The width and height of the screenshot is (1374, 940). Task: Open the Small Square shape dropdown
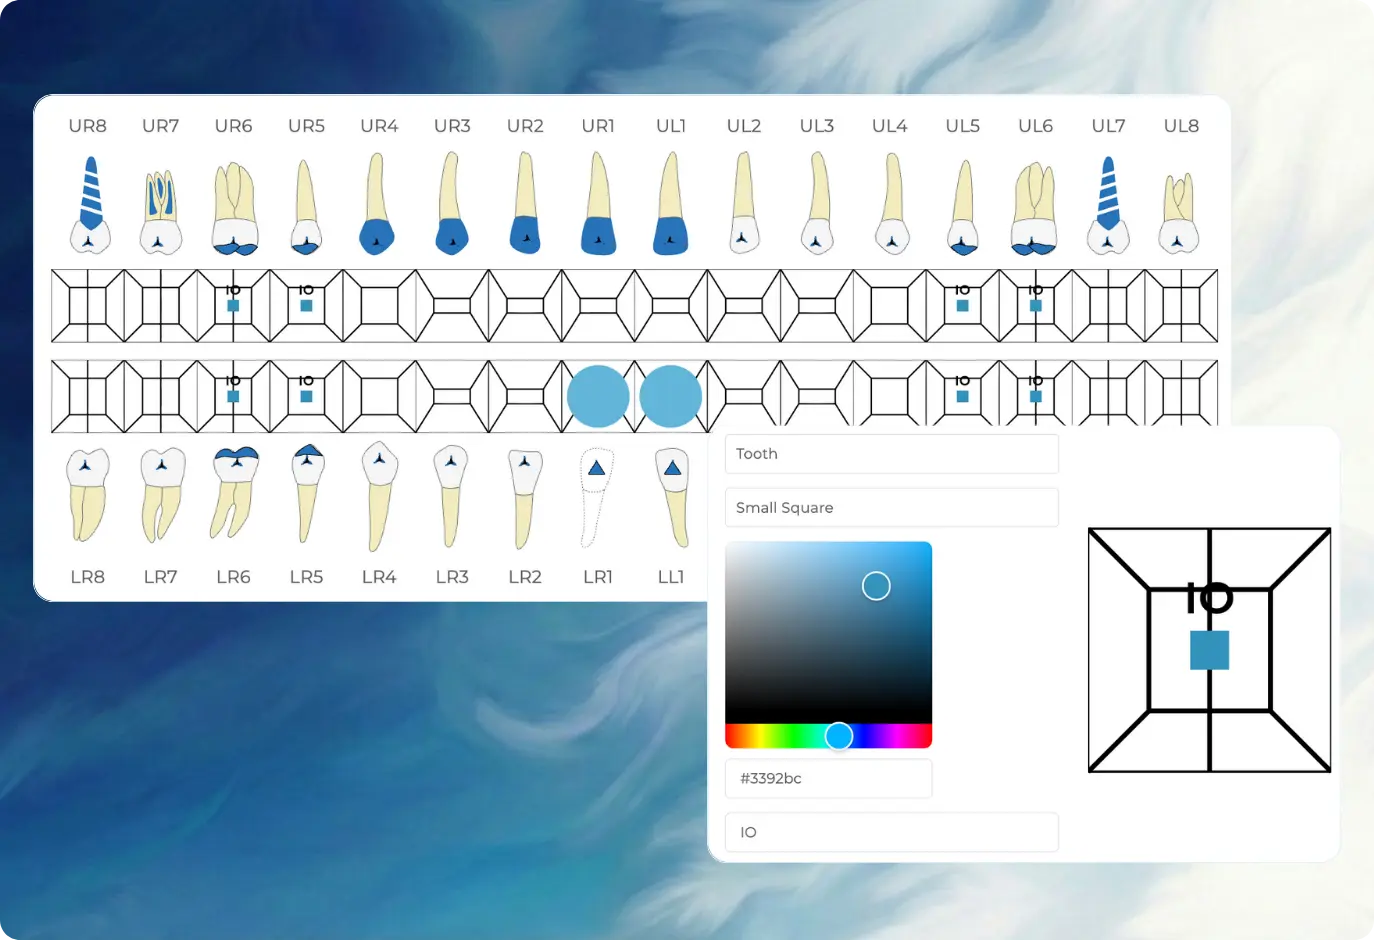(x=891, y=507)
